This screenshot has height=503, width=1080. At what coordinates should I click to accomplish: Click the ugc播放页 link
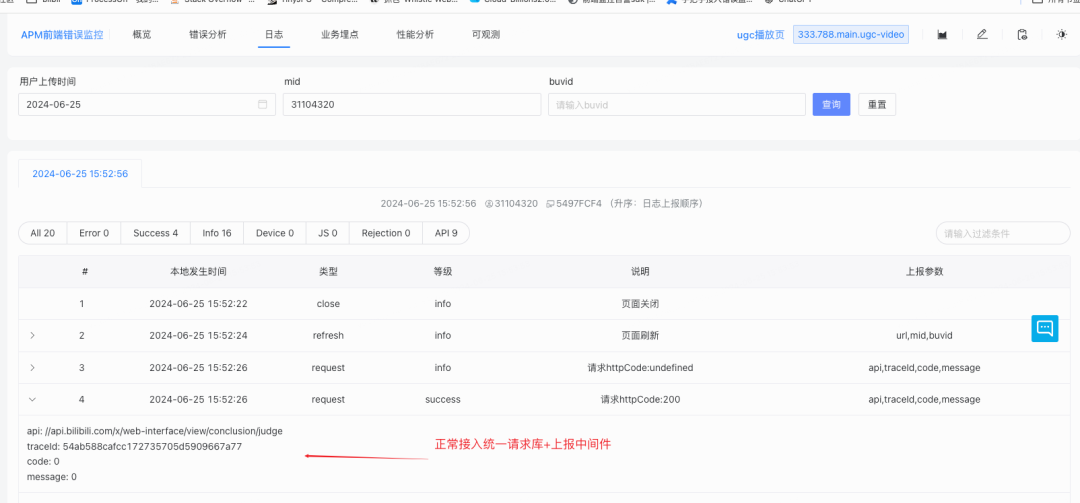click(760, 34)
